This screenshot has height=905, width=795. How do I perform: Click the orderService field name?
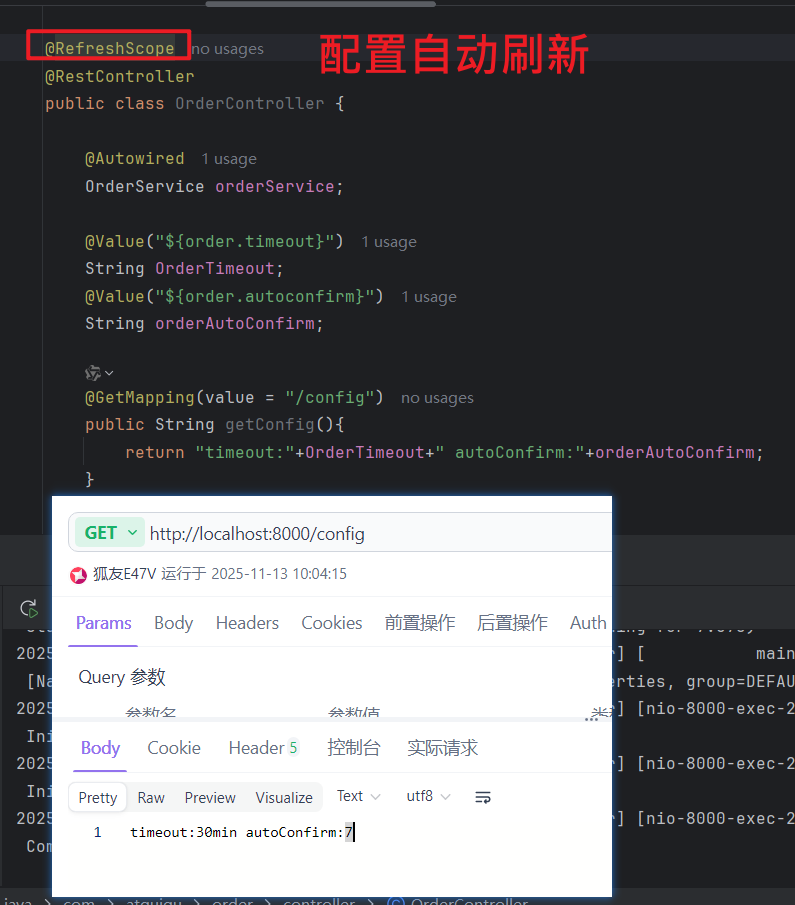[274, 186]
